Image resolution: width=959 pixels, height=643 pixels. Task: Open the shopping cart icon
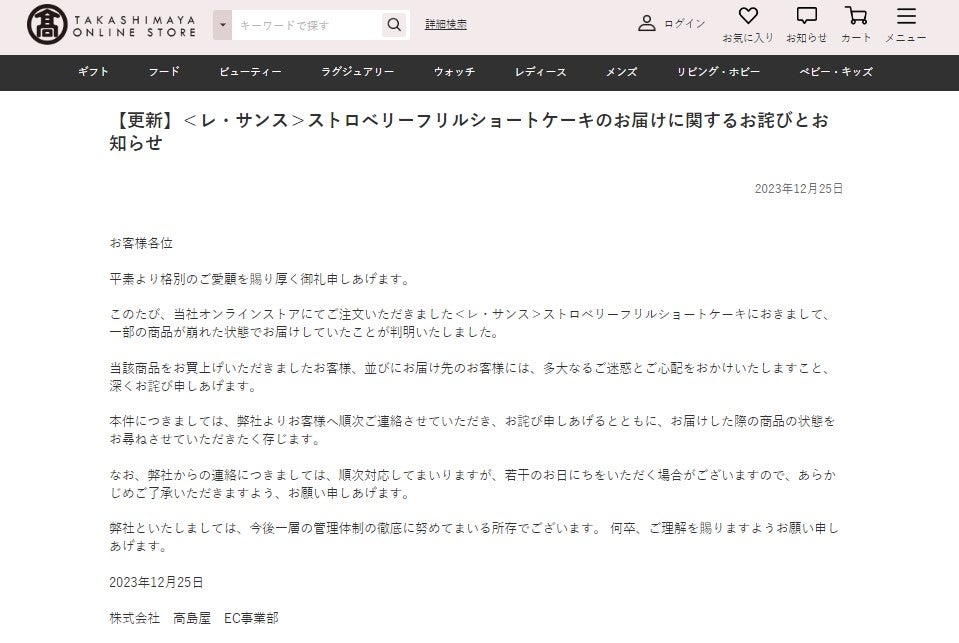856,16
